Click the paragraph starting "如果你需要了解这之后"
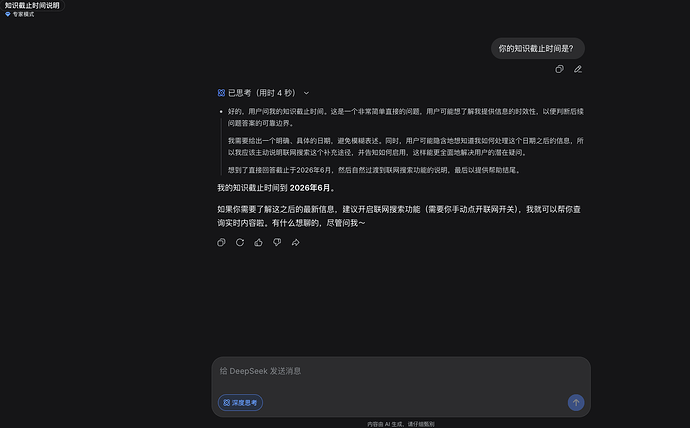The height and width of the screenshot is (428, 690). click(400, 216)
